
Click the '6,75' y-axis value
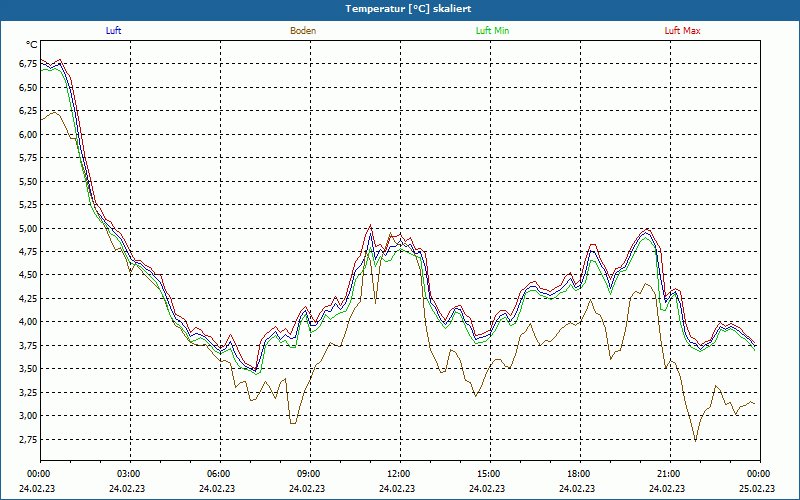point(28,64)
